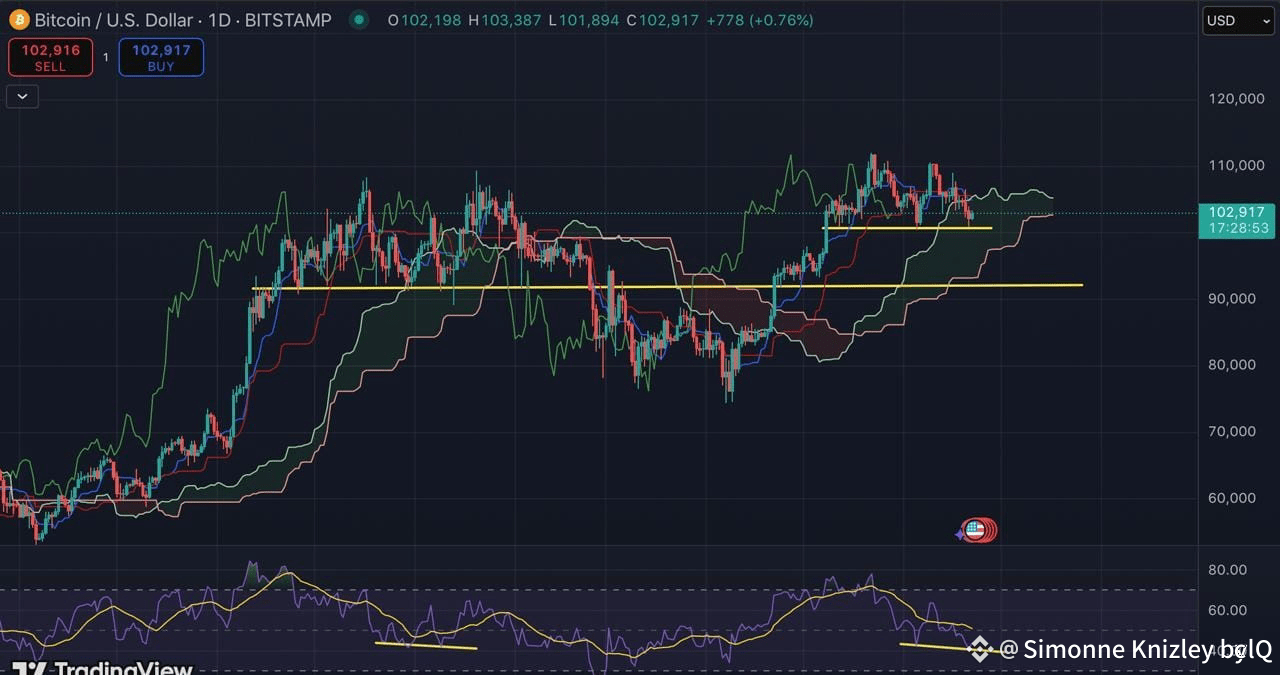This screenshot has height=675, width=1280.
Task: Click the 60,000 price scale label
Action: coord(1232,497)
